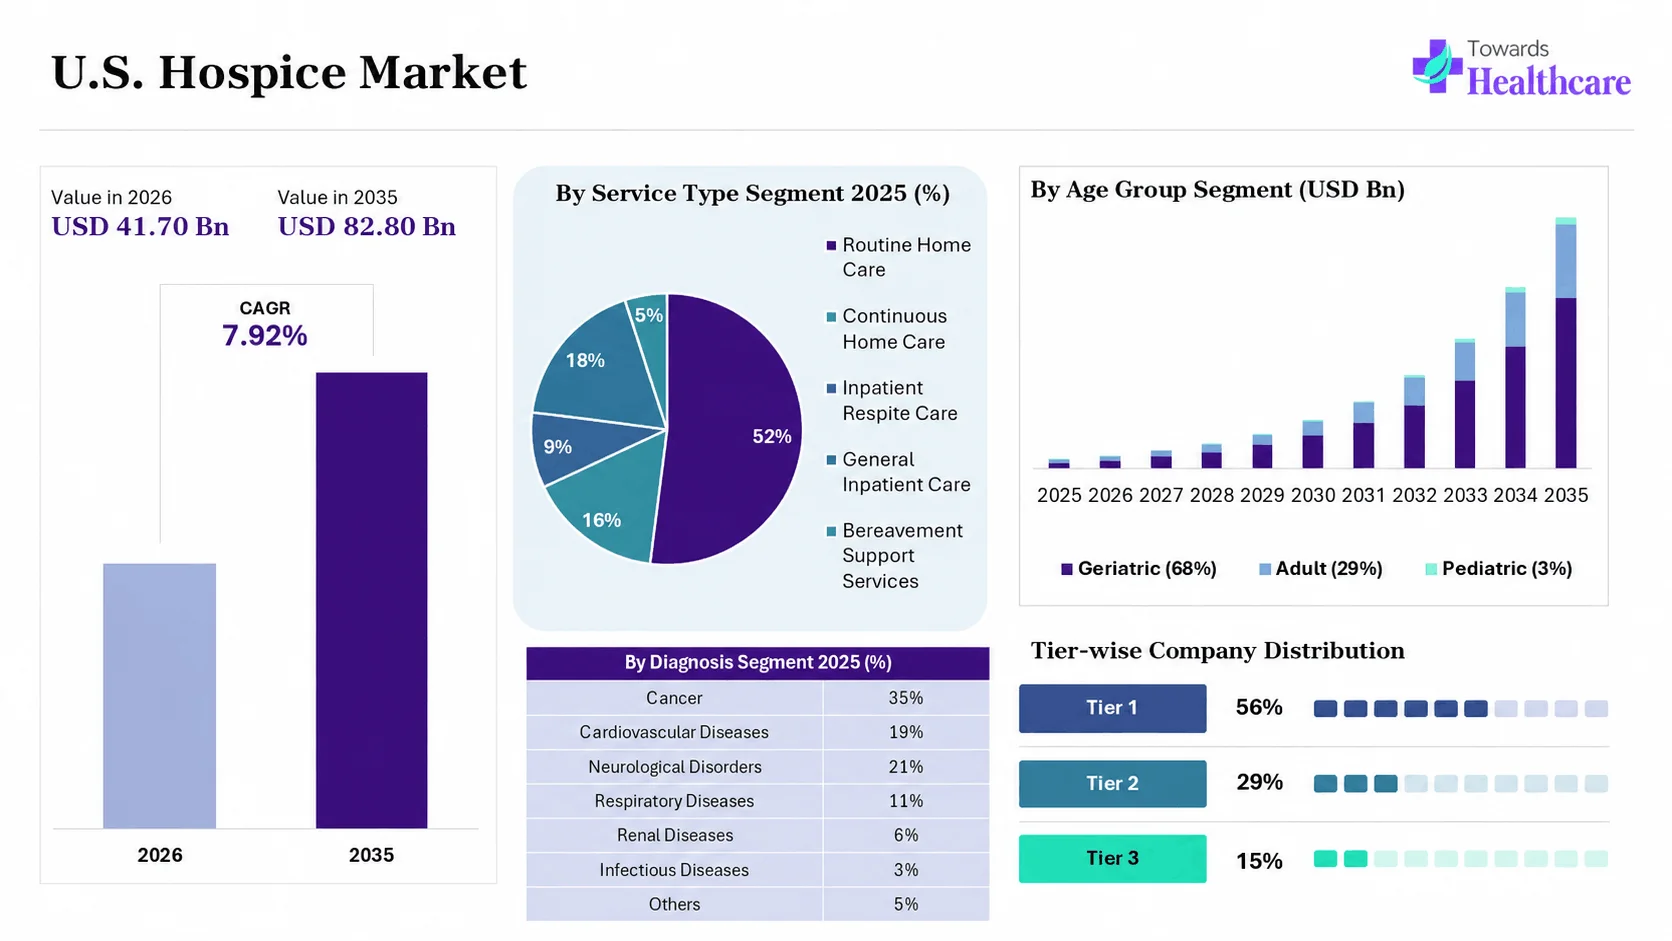Click the Pediatric (3%) legend swatch
This screenshot has width=1672, height=941.
[x=1431, y=569]
